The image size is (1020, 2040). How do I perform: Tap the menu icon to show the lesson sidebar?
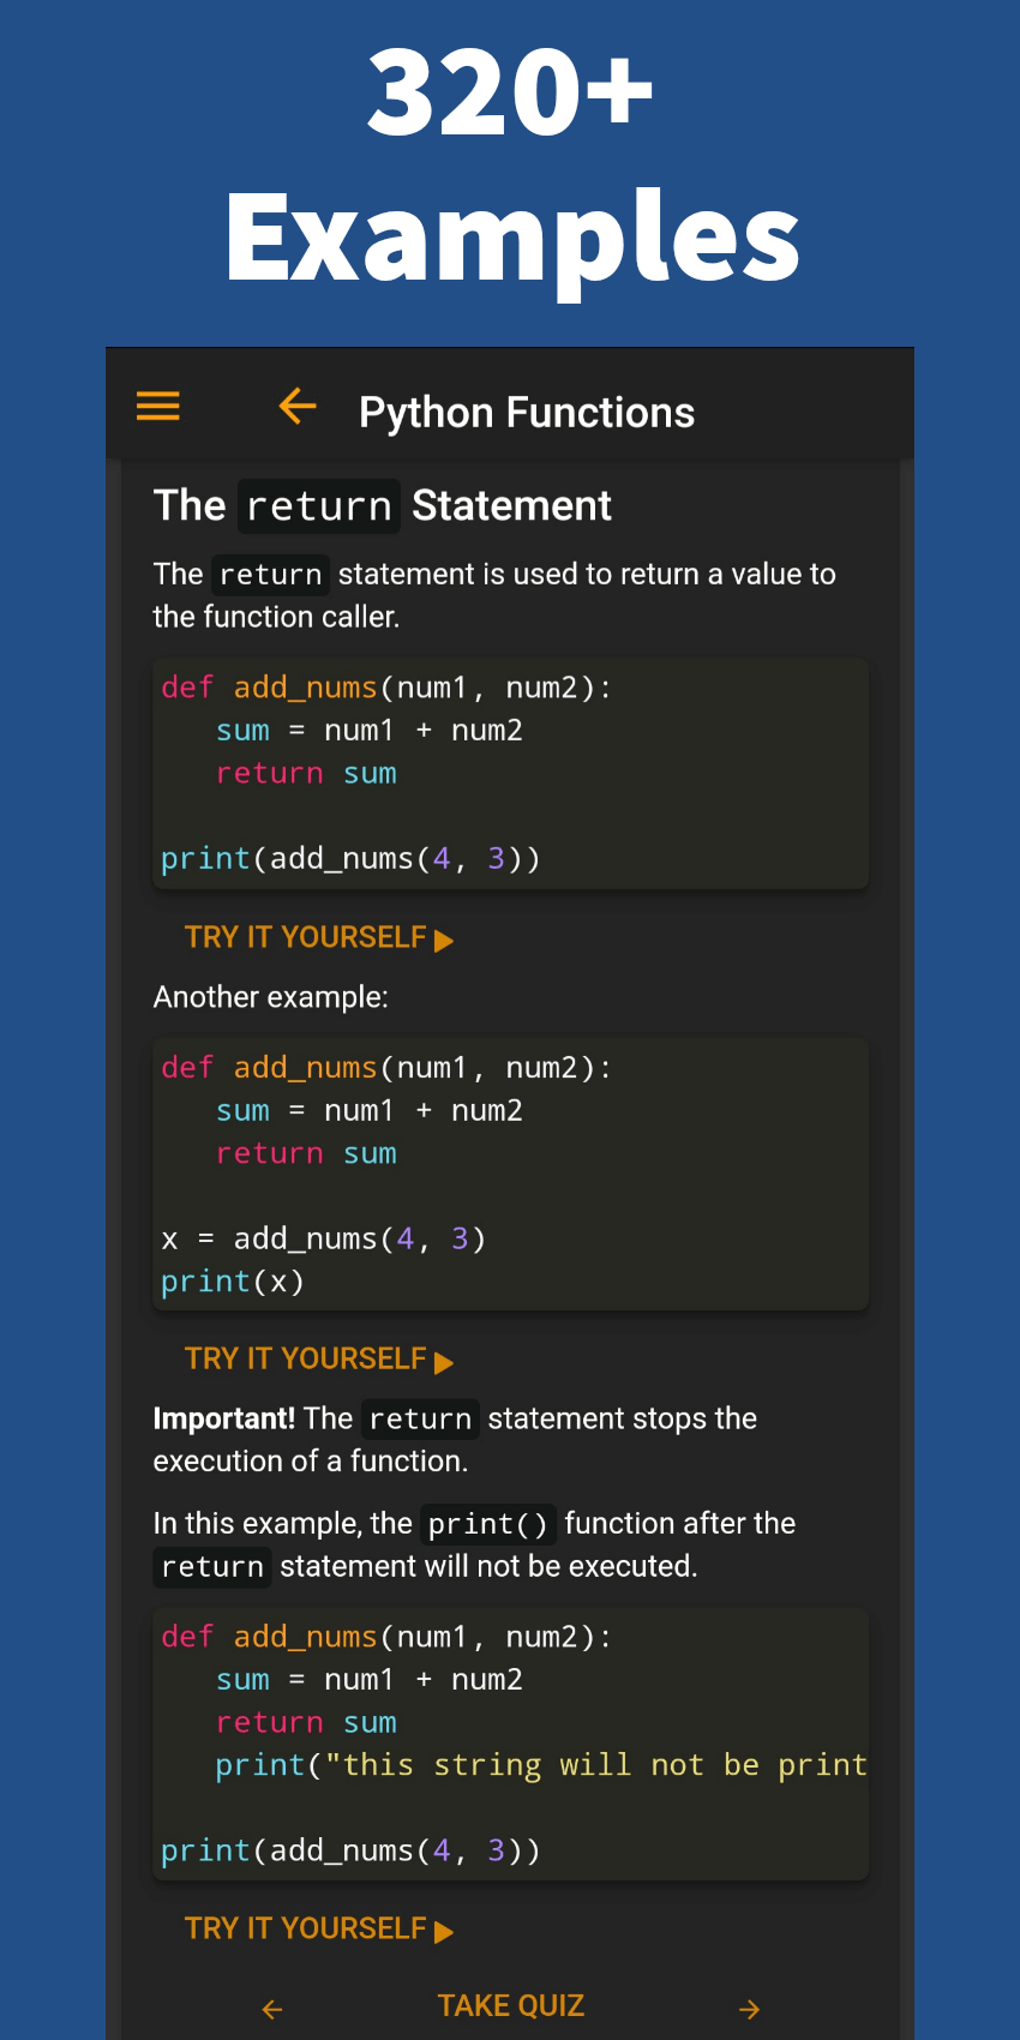156,407
